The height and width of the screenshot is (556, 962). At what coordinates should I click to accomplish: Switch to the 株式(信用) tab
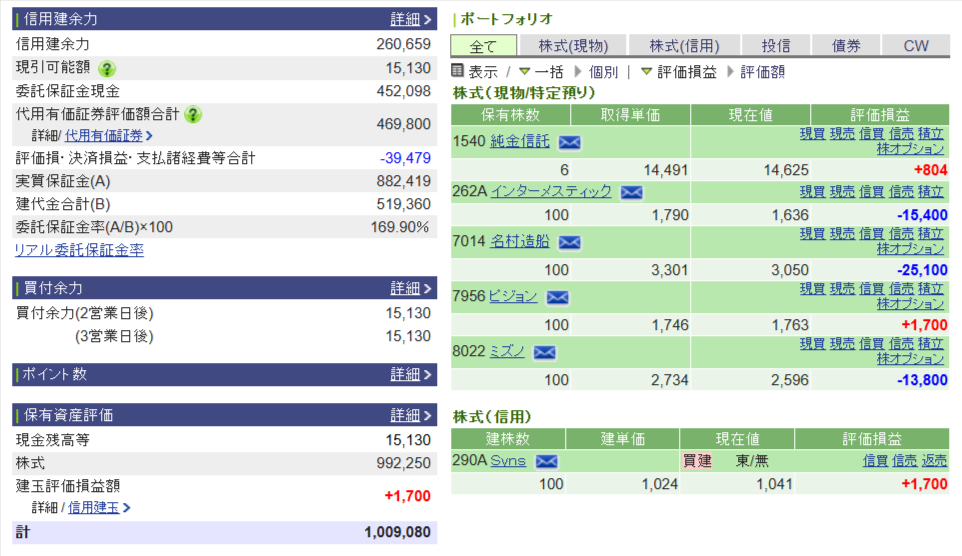[x=684, y=45]
